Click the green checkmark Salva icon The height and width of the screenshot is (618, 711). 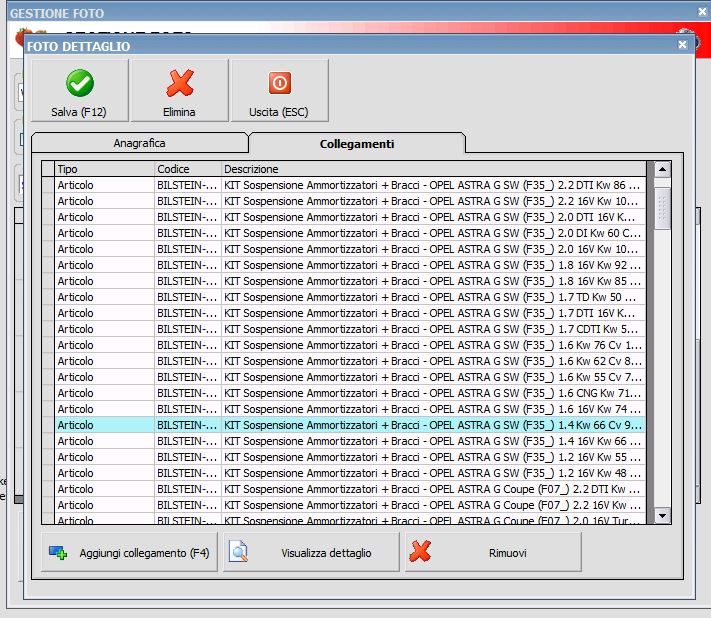coord(80,83)
